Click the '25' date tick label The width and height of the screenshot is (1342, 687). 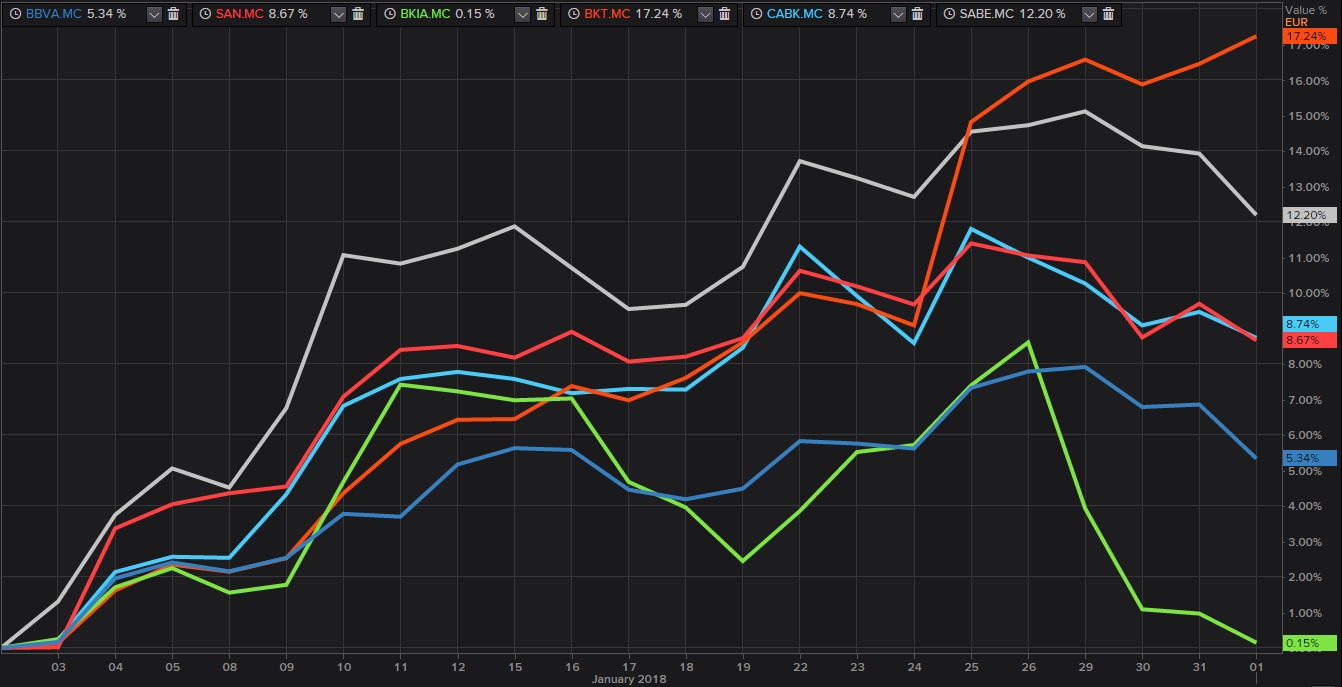coord(971,666)
